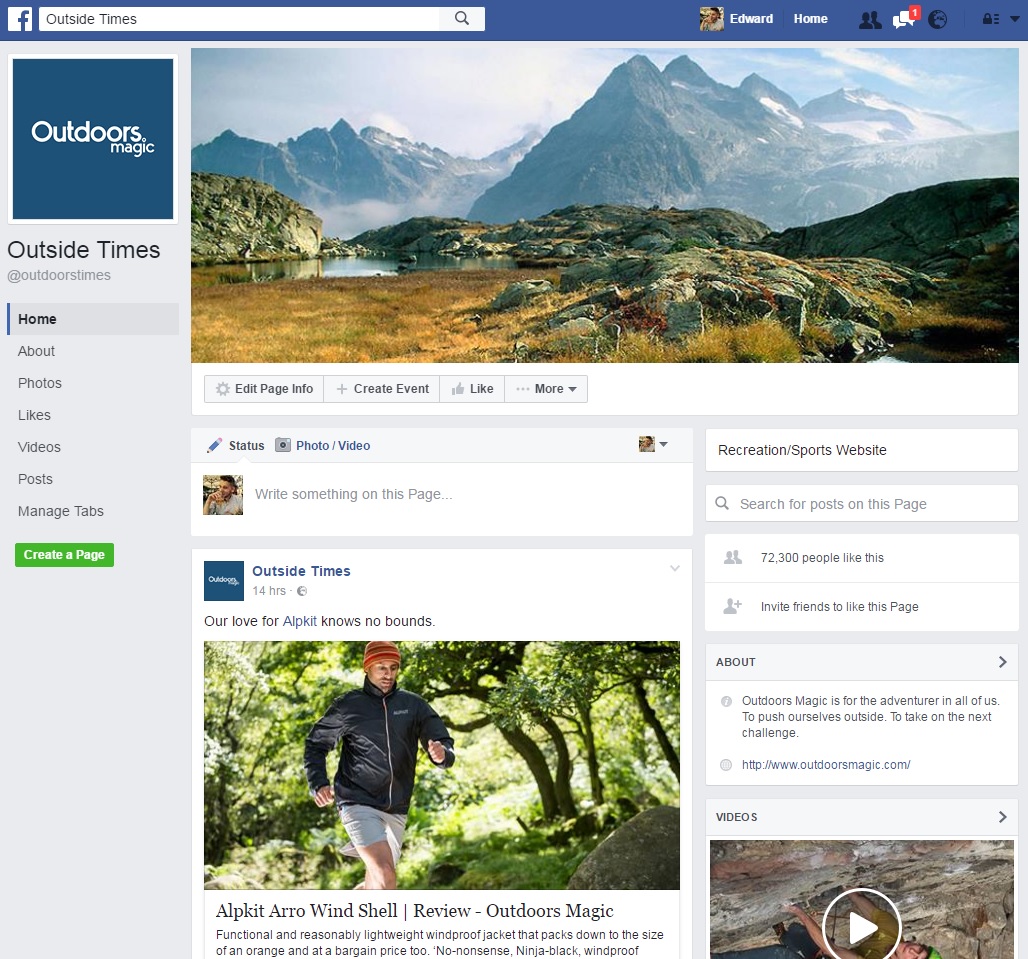Go to Home in top bar
1028x959 pixels.
pos(810,19)
